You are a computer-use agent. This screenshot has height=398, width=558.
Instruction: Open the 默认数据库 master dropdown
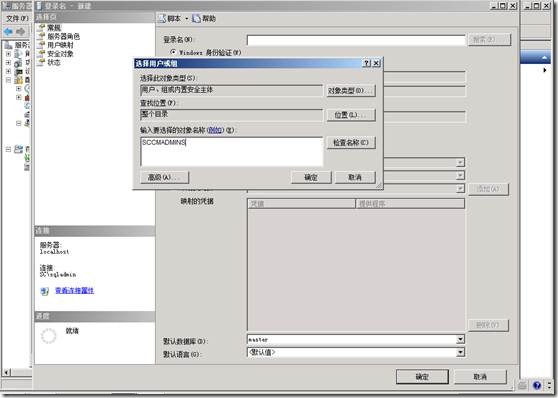point(460,339)
